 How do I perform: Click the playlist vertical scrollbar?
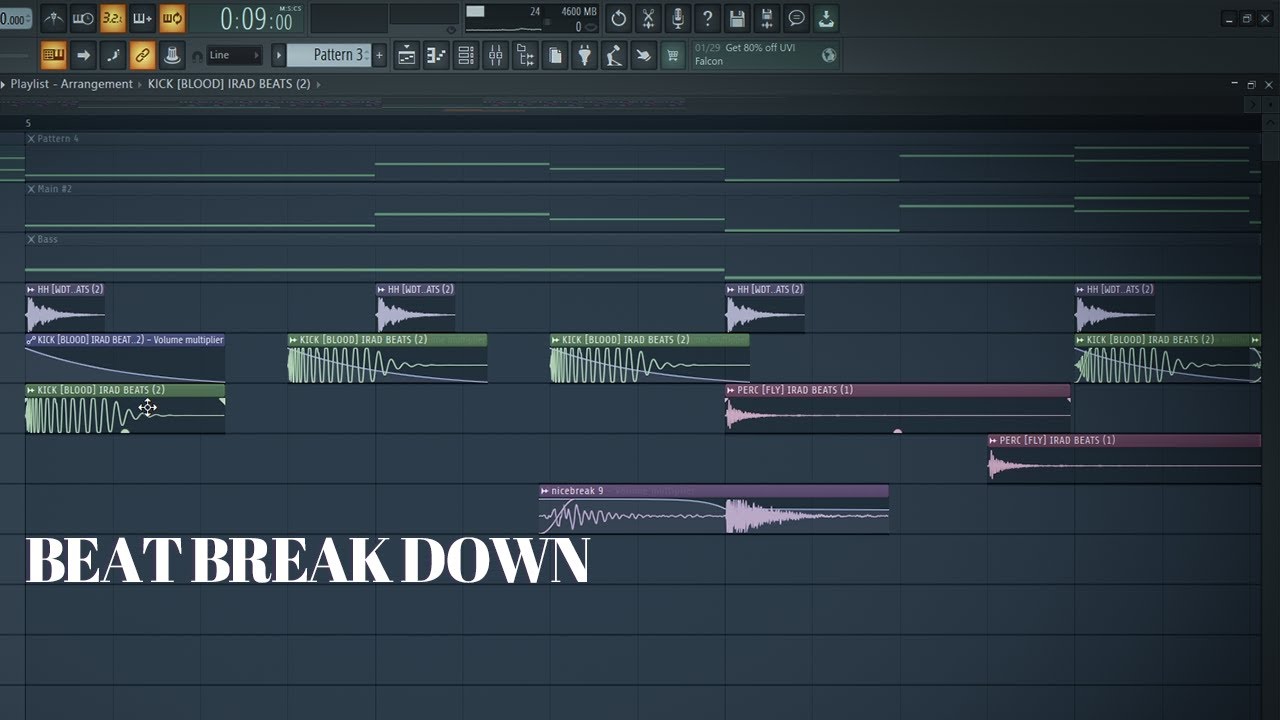point(1270,146)
